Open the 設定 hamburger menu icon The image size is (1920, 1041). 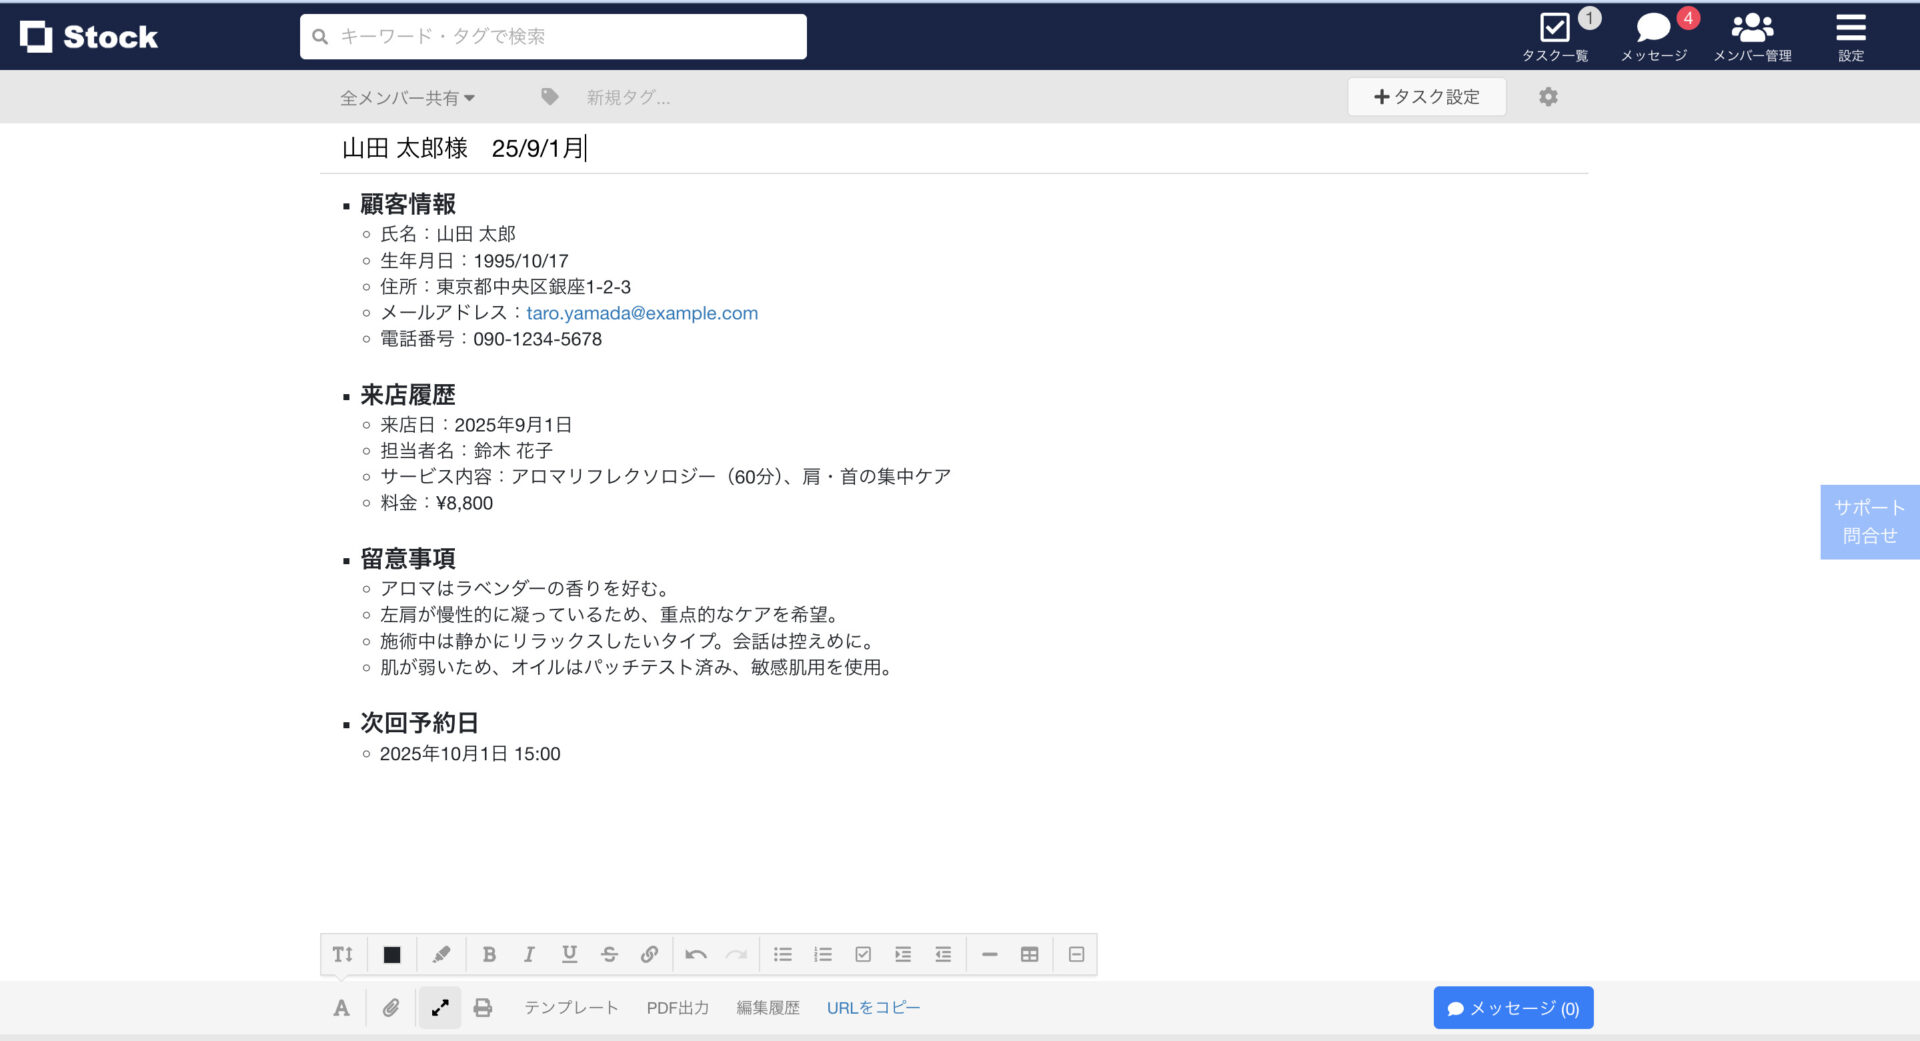[x=1850, y=28]
